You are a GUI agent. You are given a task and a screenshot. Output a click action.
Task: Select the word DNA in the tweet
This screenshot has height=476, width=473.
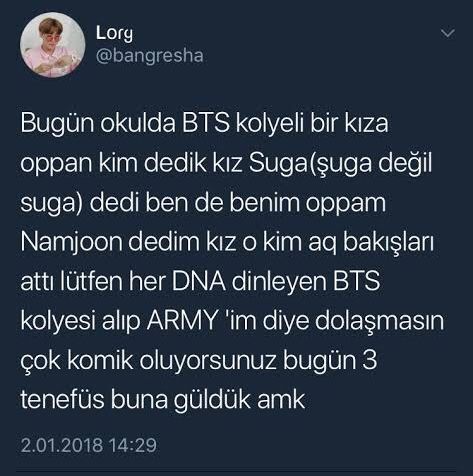coord(199,281)
